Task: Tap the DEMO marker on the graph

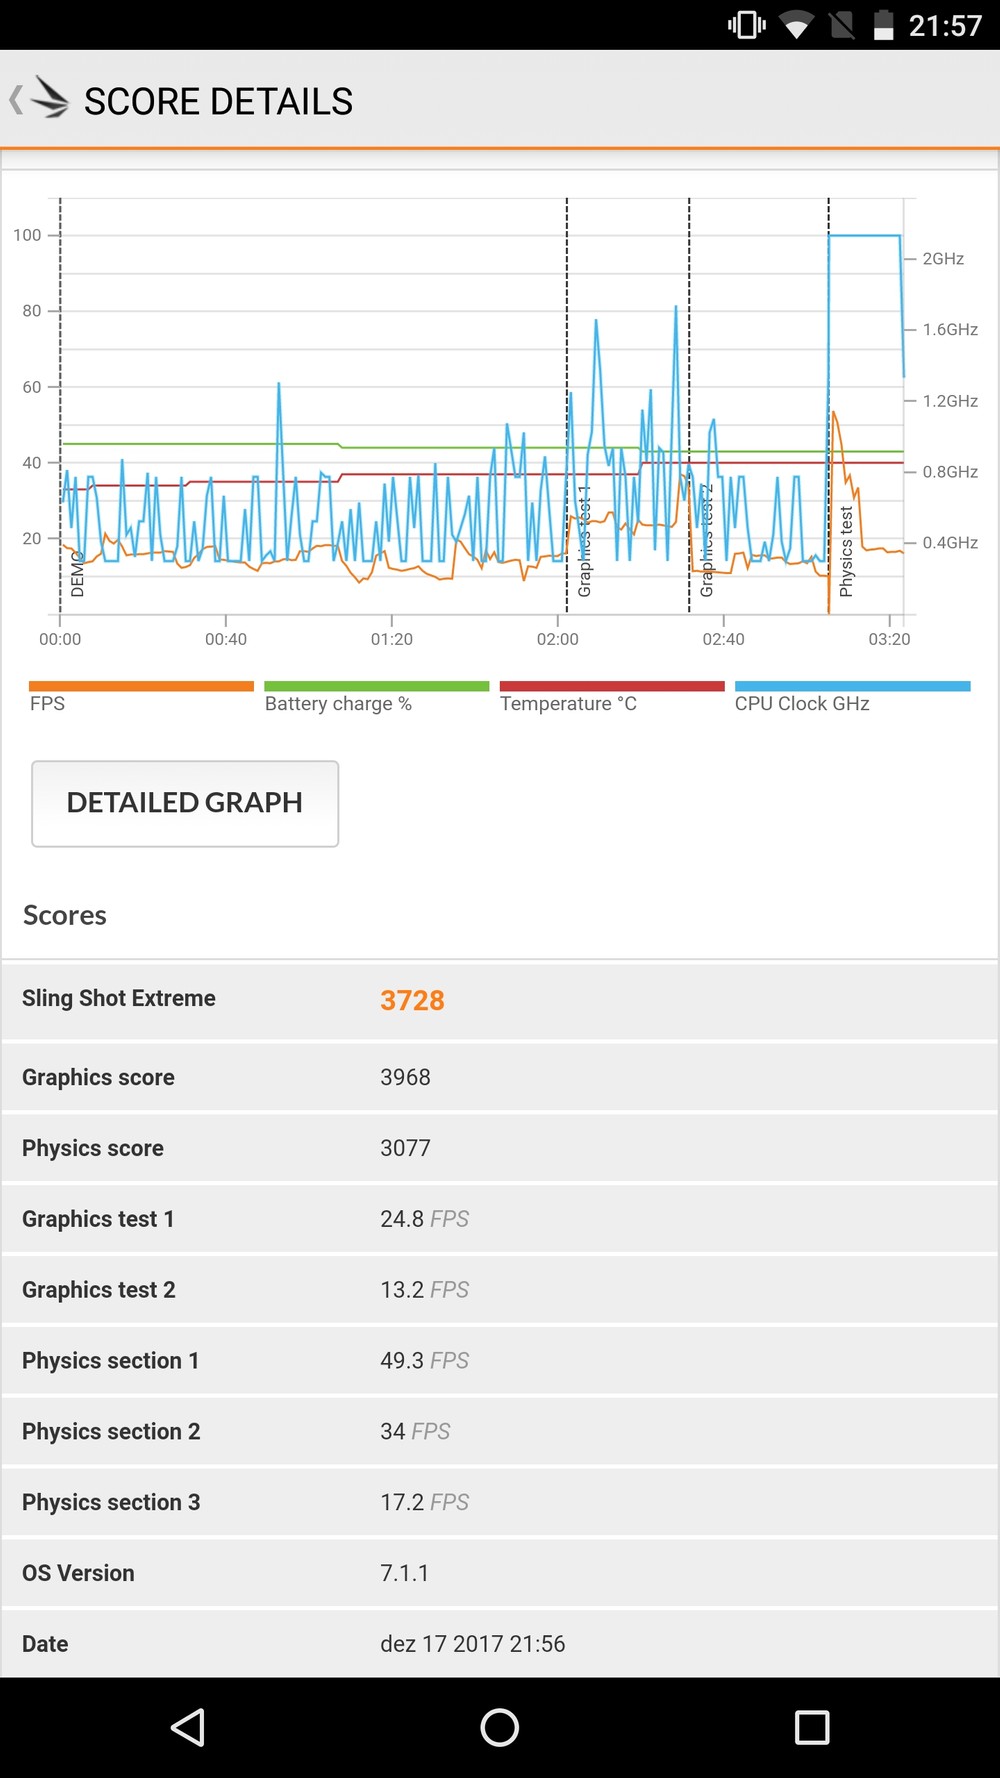Action: (77, 574)
